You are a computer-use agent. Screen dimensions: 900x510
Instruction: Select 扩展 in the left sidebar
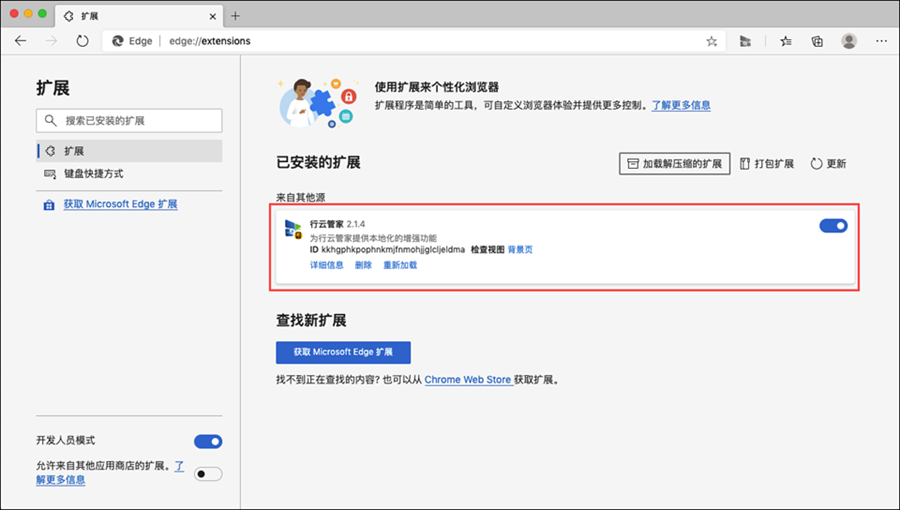point(74,151)
